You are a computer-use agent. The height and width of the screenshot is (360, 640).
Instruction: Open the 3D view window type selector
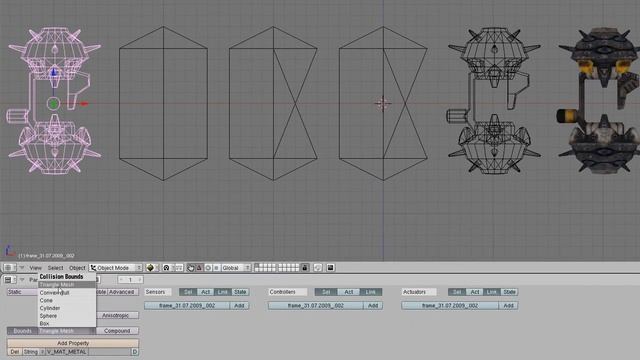click(9, 268)
